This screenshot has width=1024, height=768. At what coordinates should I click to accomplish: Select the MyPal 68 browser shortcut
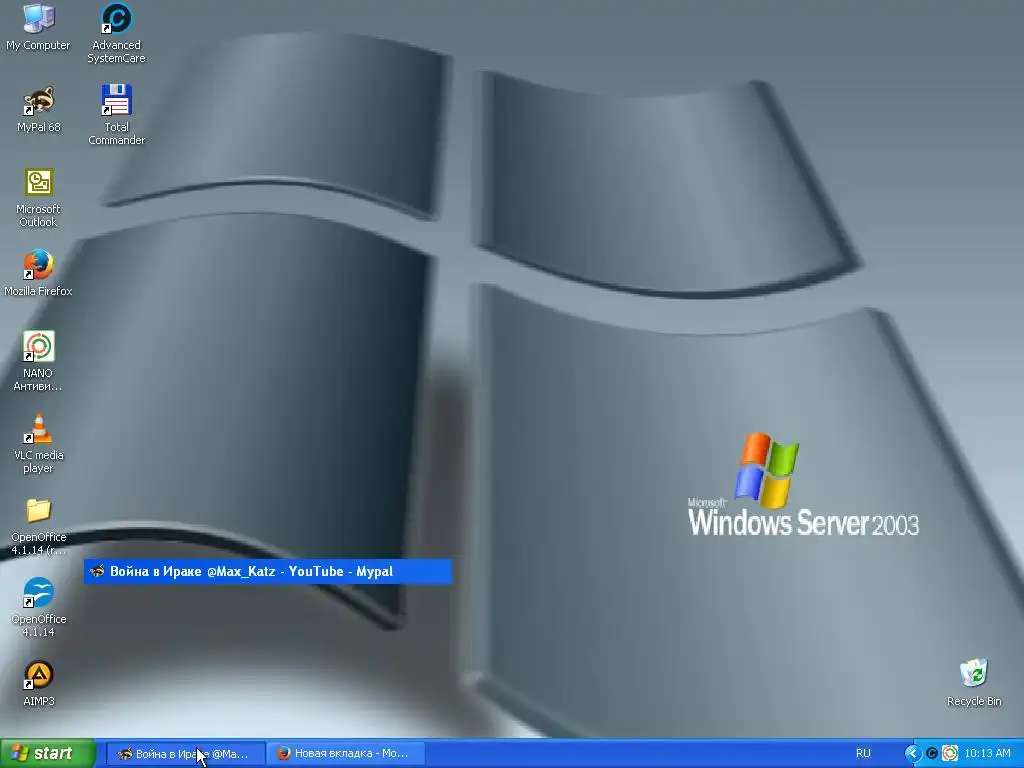(x=39, y=108)
